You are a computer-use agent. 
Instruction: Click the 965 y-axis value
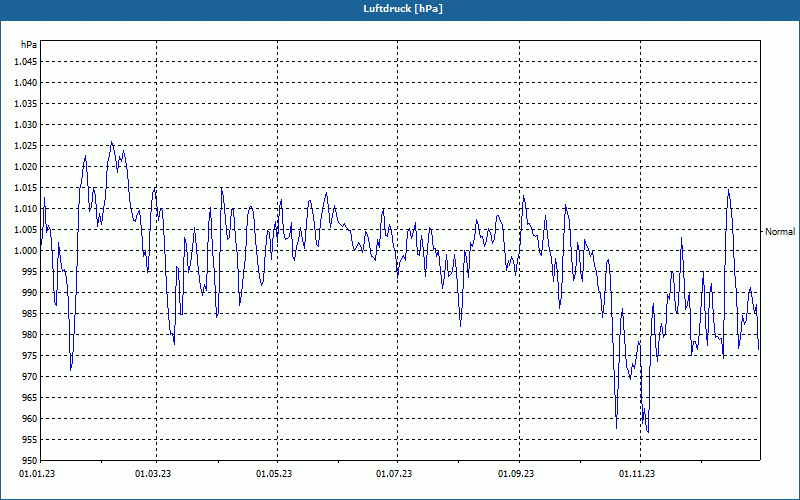[30, 397]
